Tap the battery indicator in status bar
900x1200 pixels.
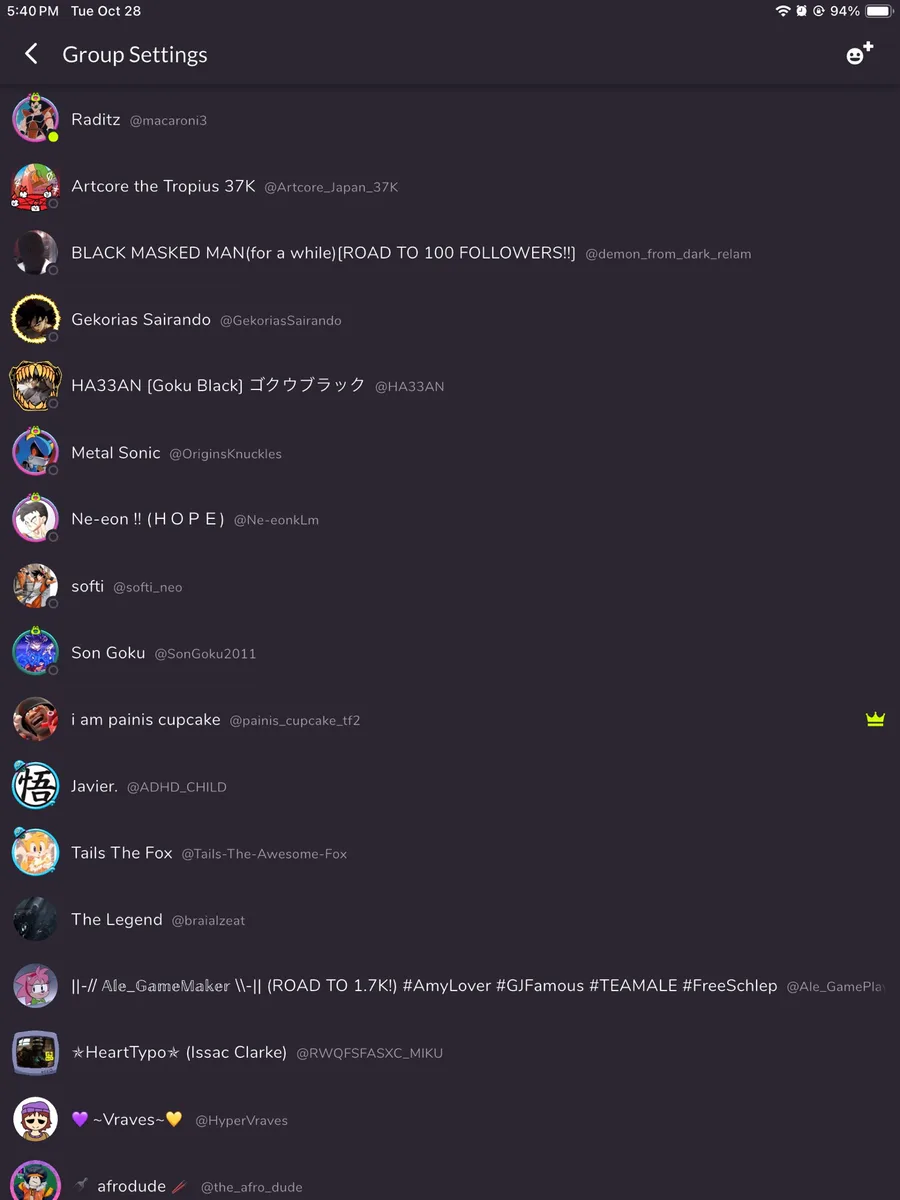click(x=879, y=11)
